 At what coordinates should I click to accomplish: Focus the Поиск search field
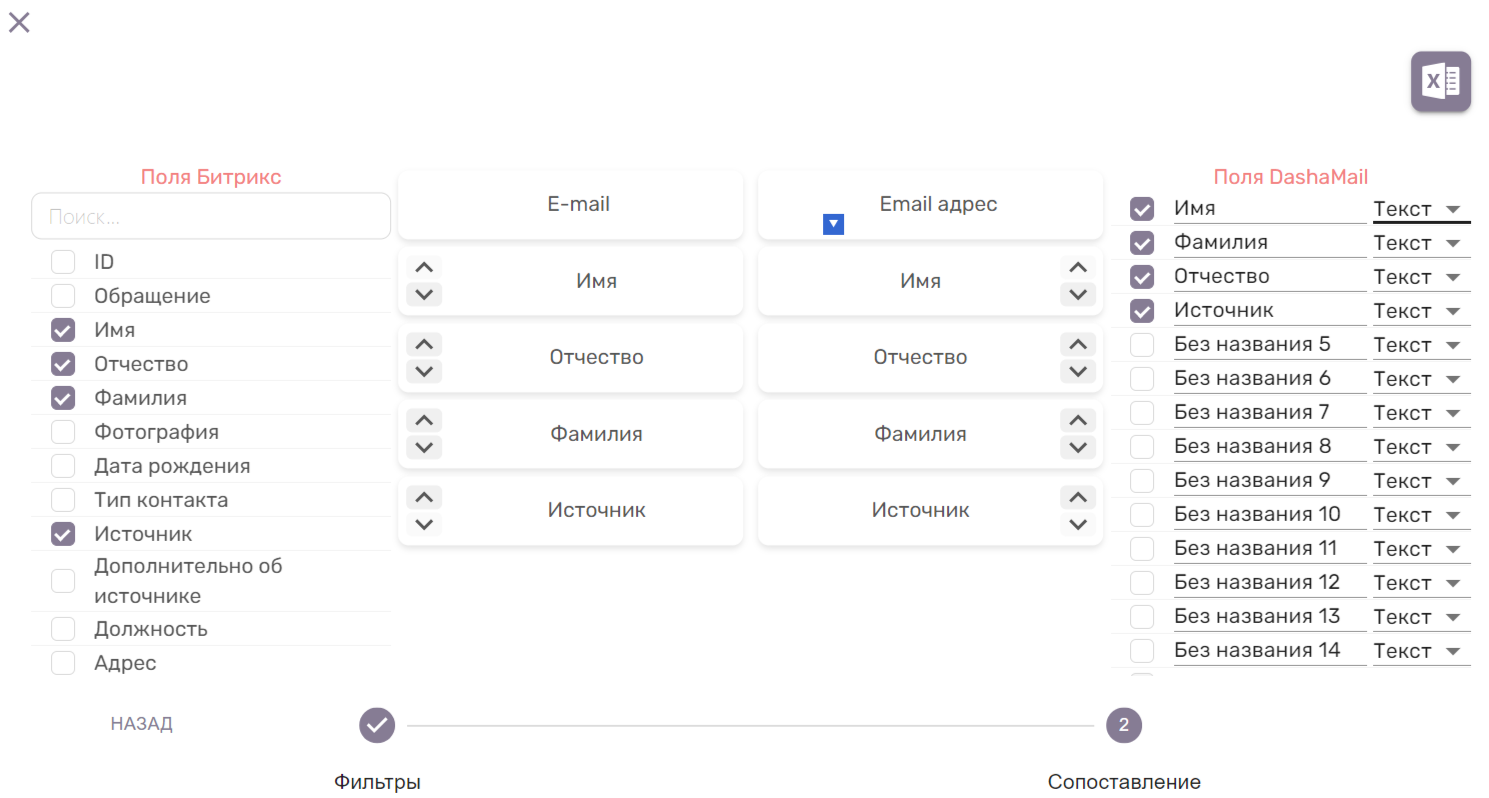[x=210, y=217]
